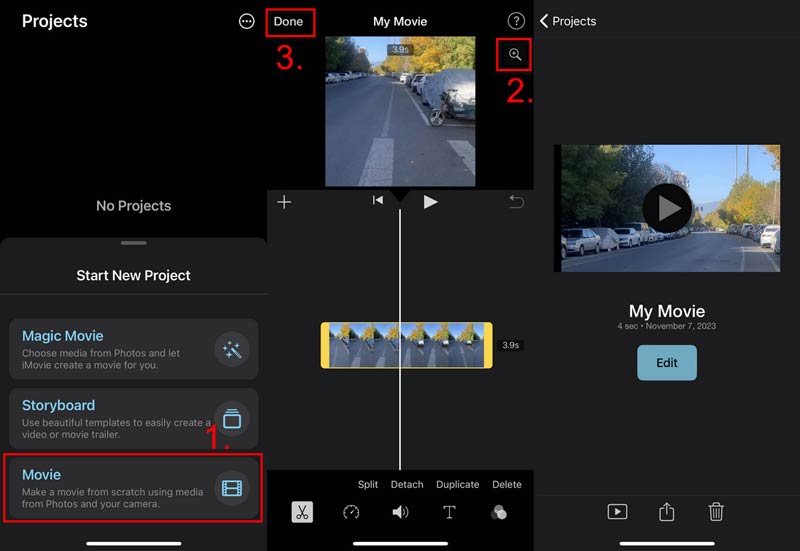Delete the project with the trash icon
This screenshot has width=800, height=551.
point(716,511)
